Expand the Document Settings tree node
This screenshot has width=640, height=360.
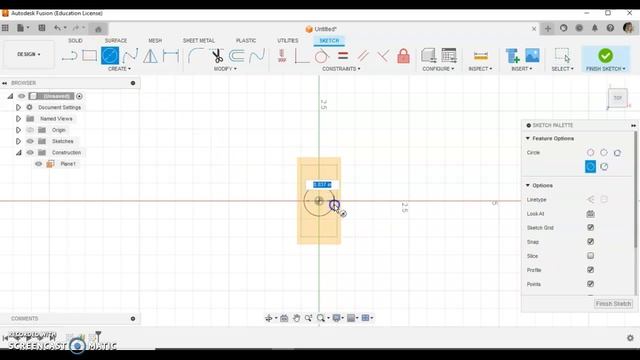click(x=18, y=107)
